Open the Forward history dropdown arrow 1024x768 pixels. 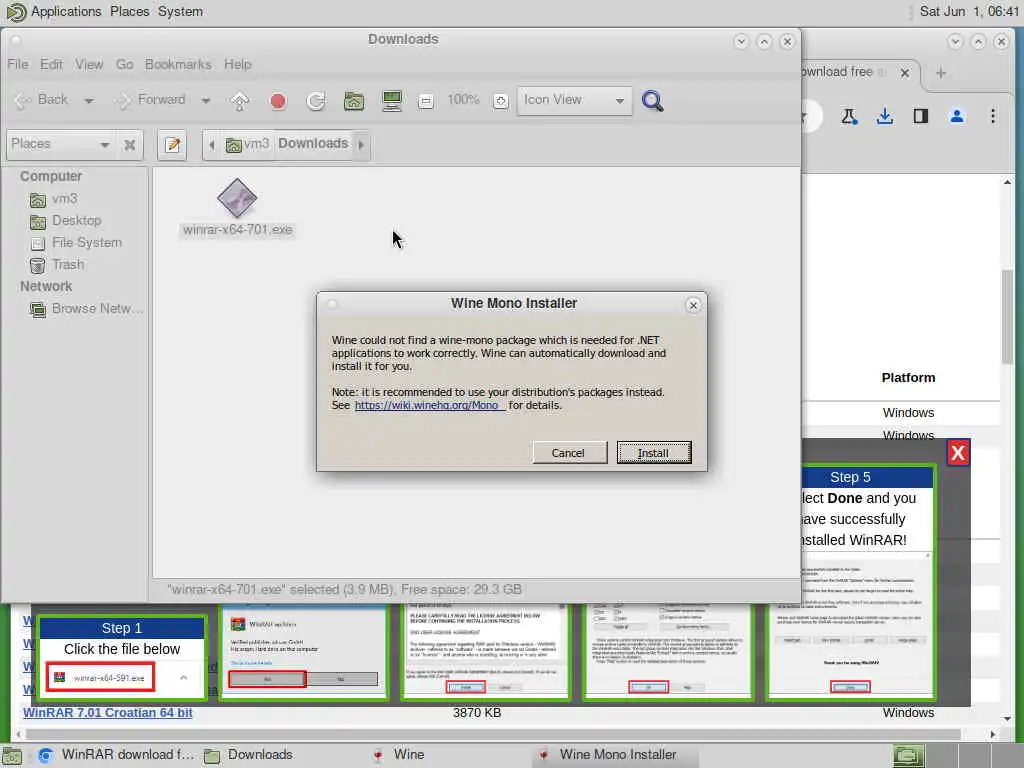(x=206, y=101)
